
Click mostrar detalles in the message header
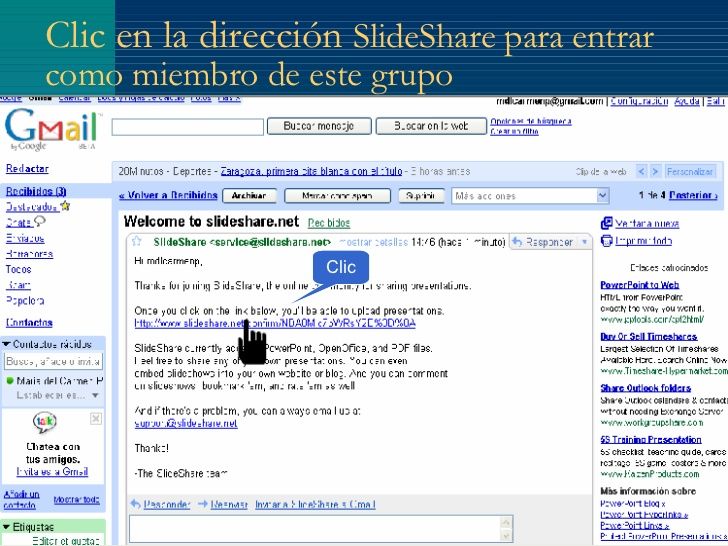[373, 242]
